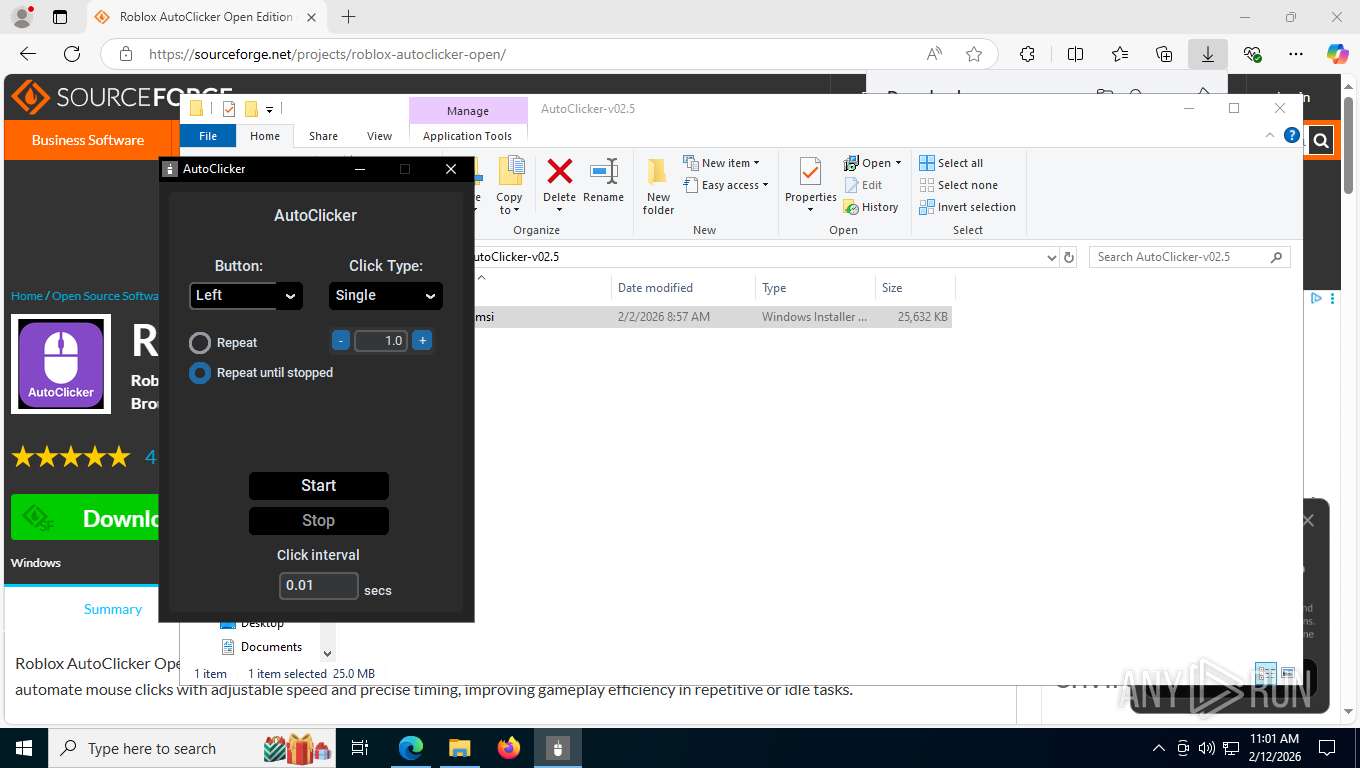Click the History button in ribbon
This screenshot has height=768, width=1360.
click(871, 207)
